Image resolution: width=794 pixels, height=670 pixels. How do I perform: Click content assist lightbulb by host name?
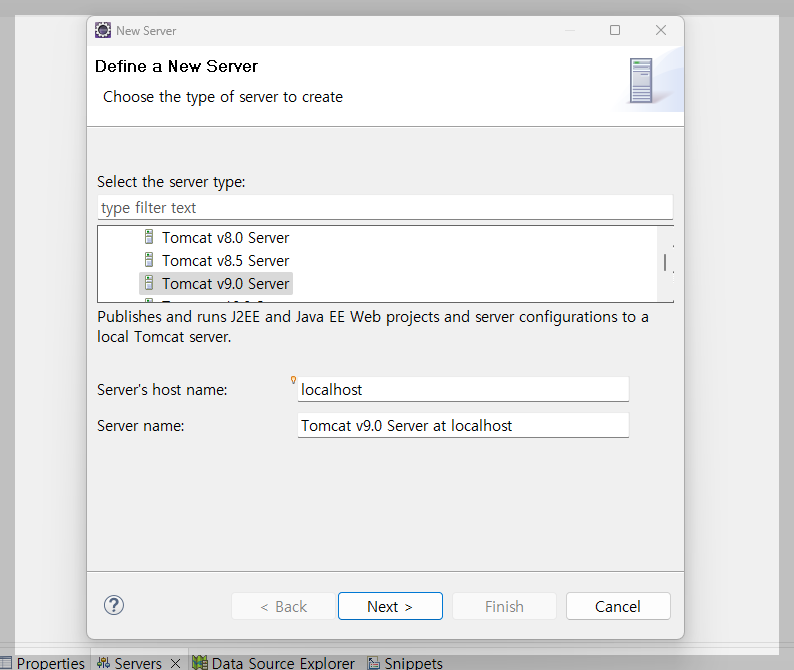(x=293, y=380)
